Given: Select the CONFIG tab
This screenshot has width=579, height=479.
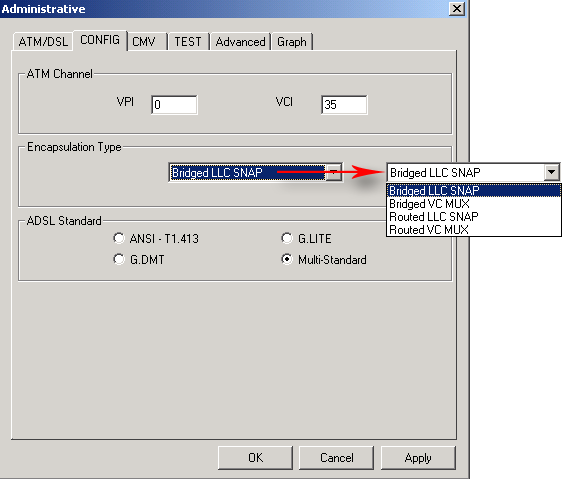Looking at the screenshot, I should (100, 40).
